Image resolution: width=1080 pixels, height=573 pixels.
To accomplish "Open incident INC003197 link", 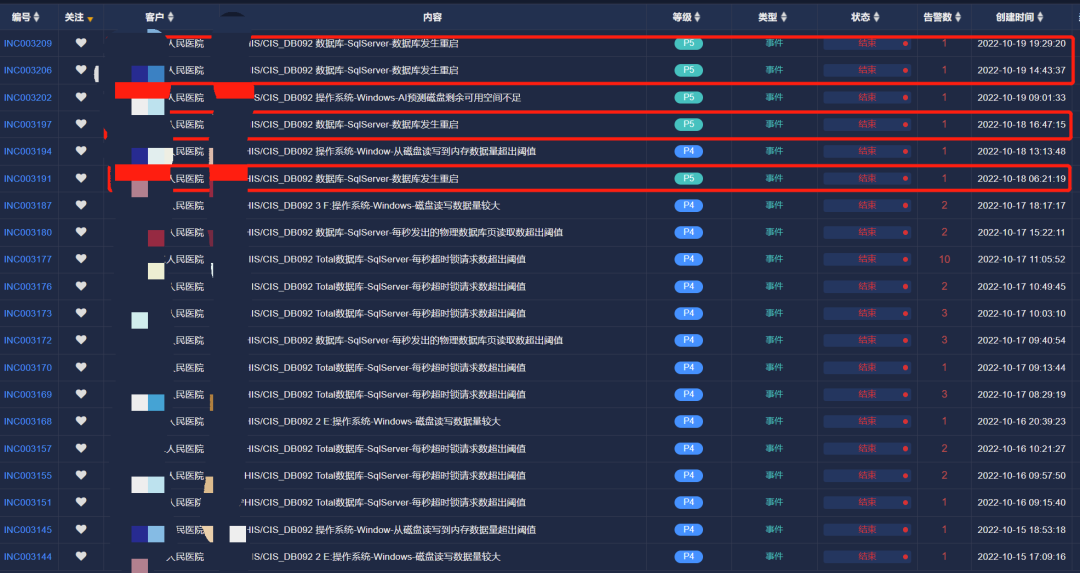I will pyautogui.click(x=28, y=125).
